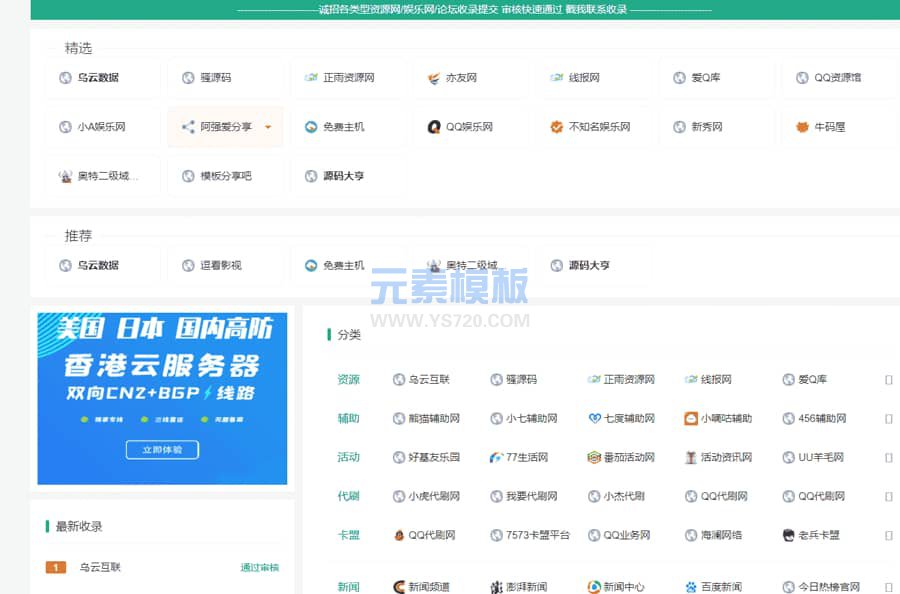The image size is (900, 594).
Task: Open more sites at end of 辅助 row
Action: pos(889,419)
